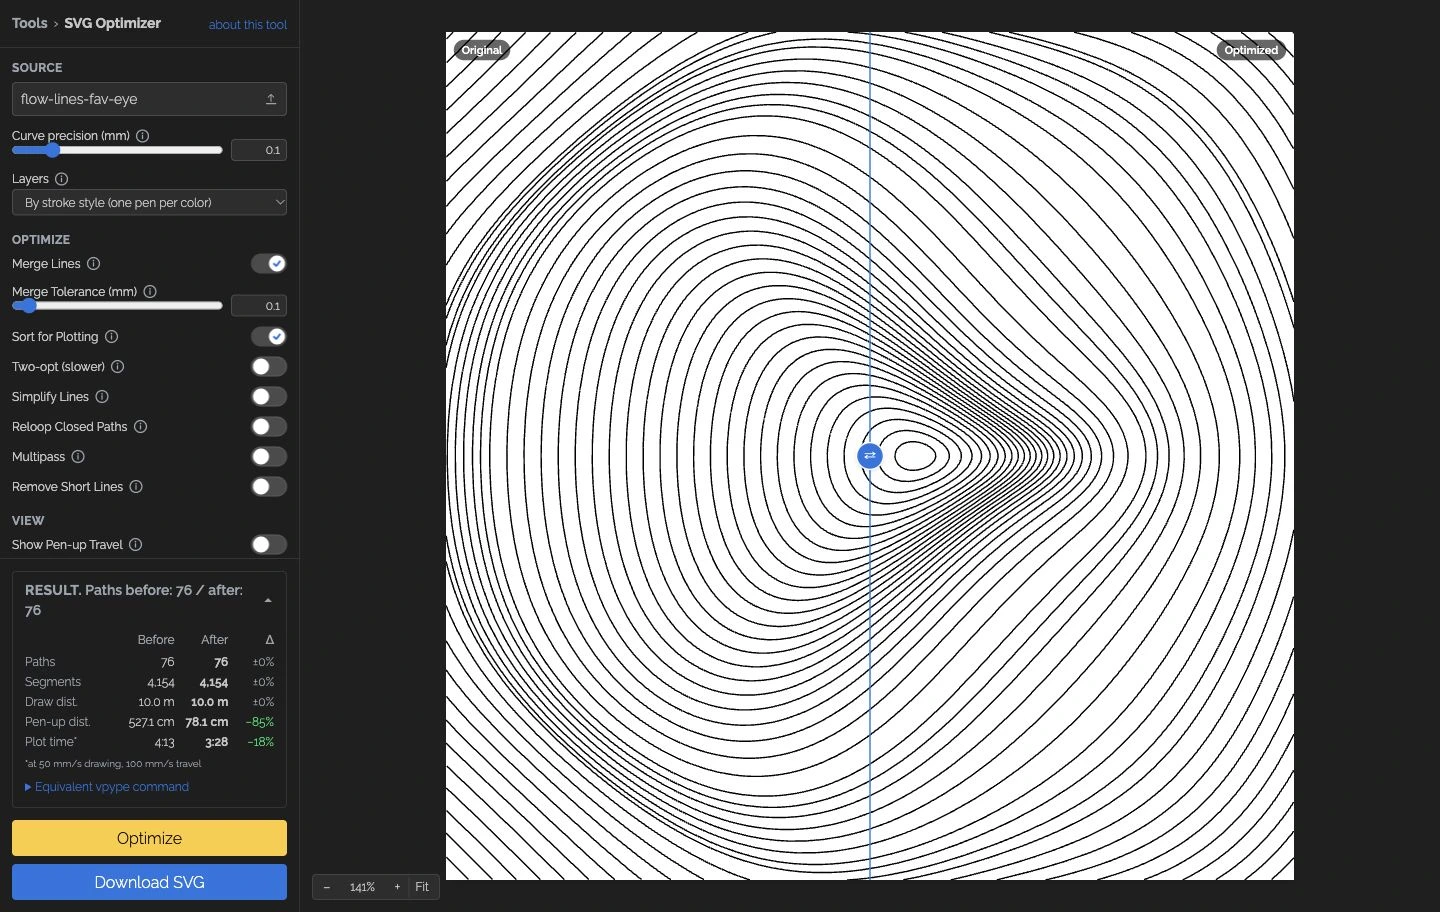The height and width of the screenshot is (912, 1440).
Task: Enable the Remove Short Lines toggle
Action: [x=269, y=487]
